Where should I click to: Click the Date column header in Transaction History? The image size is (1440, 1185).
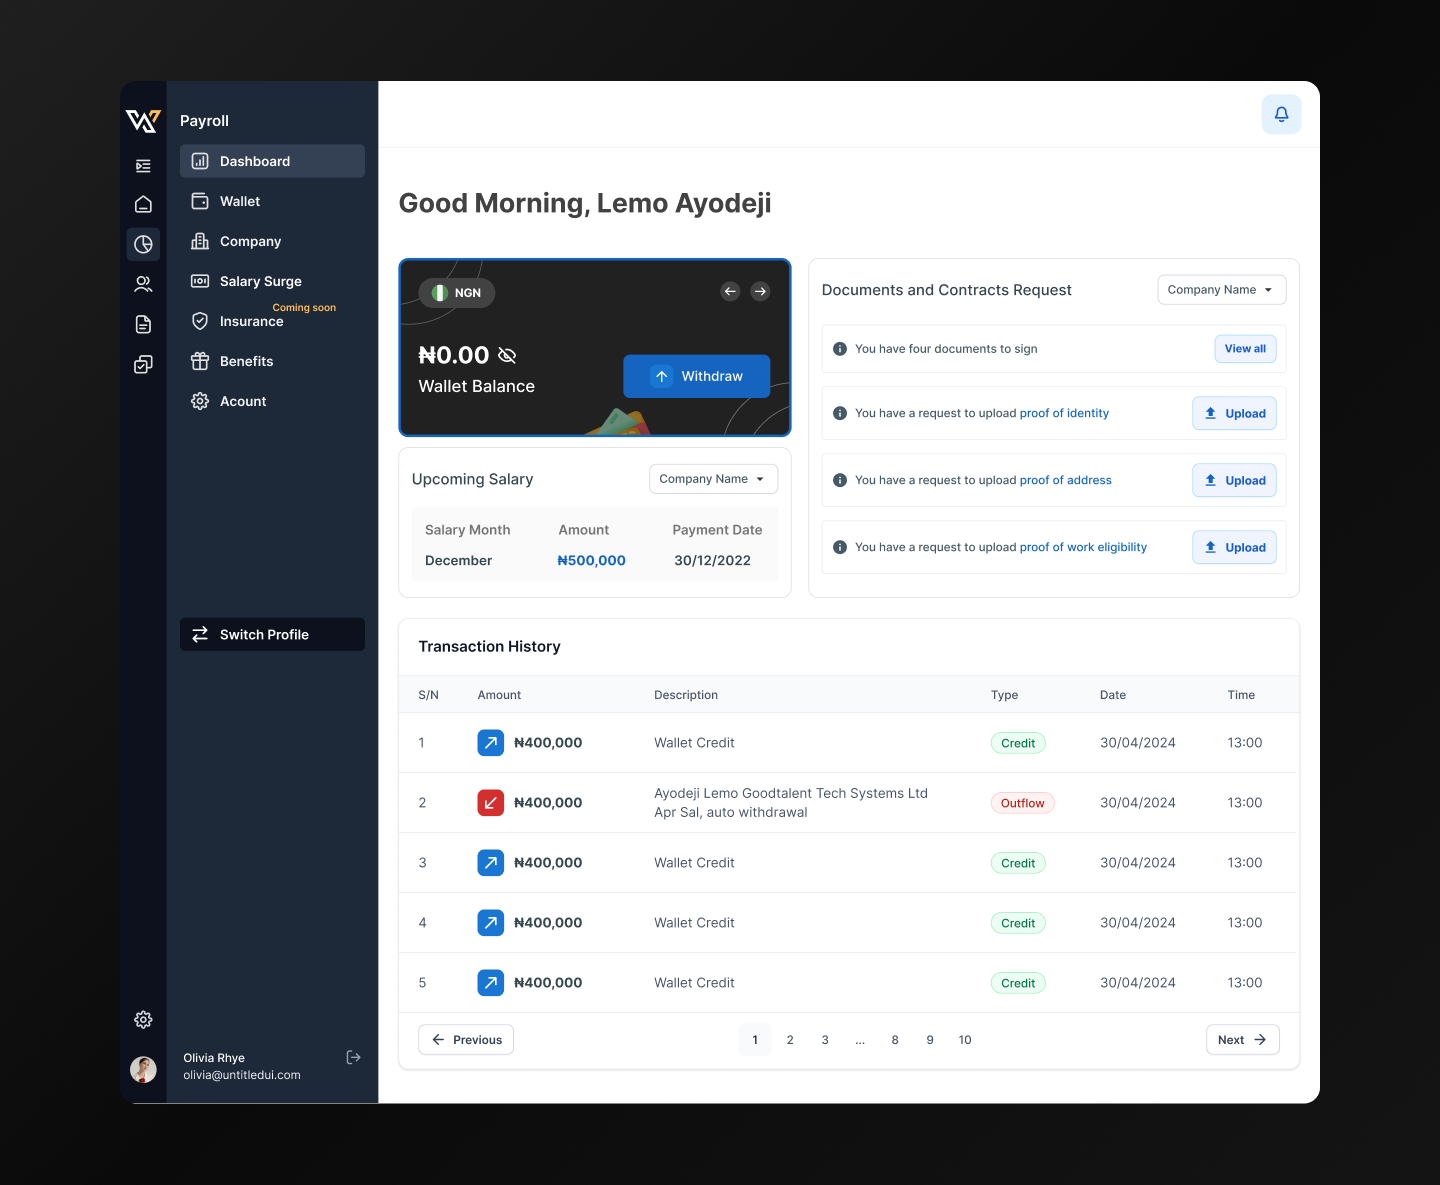[x=1113, y=695]
